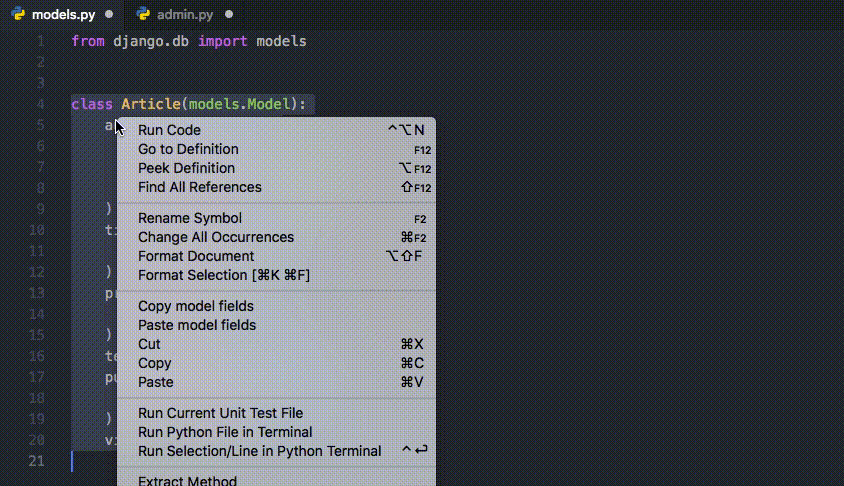
Task: Choose Run Code from context menu
Action: pos(276,130)
